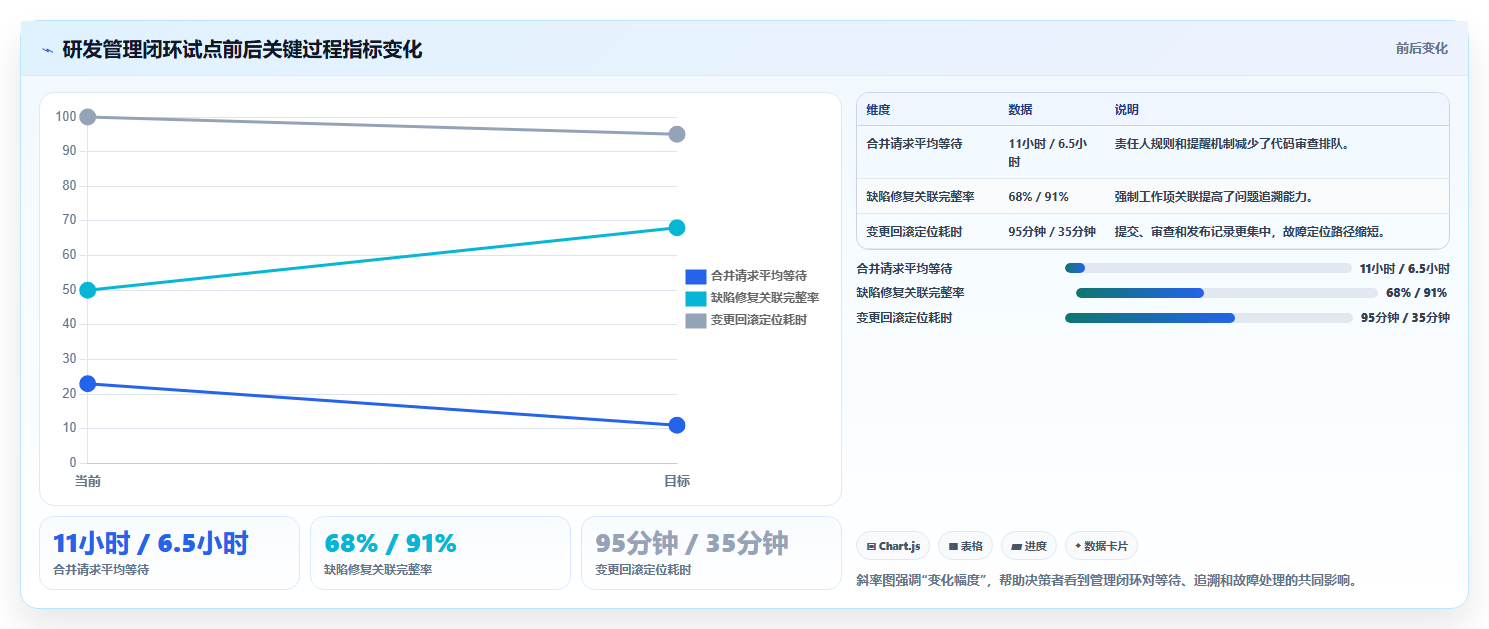The height and width of the screenshot is (629, 1489).
Task: Click the square icon in 表格 chip
Action: pyautogui.click(x=953, y=547)
